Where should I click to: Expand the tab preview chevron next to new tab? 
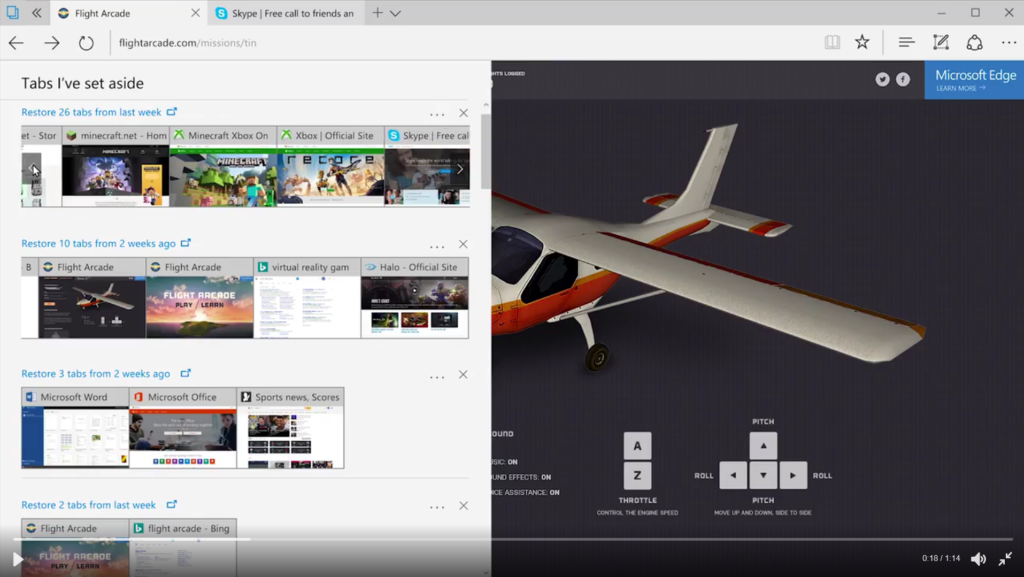(x=395, y=14)
